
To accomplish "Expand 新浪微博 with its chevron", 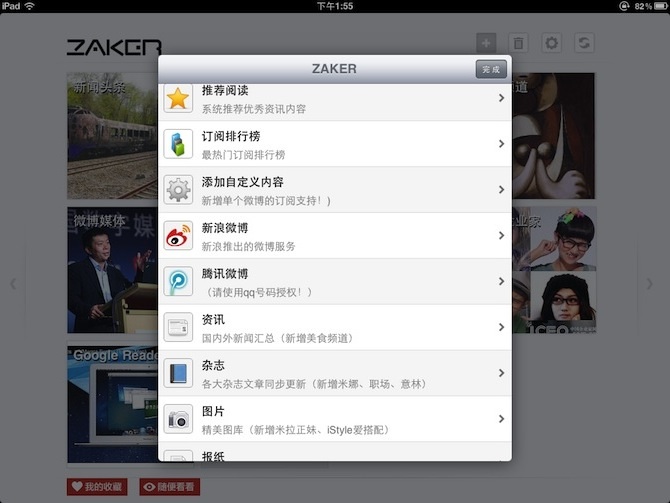I will (x=502, y=235).
